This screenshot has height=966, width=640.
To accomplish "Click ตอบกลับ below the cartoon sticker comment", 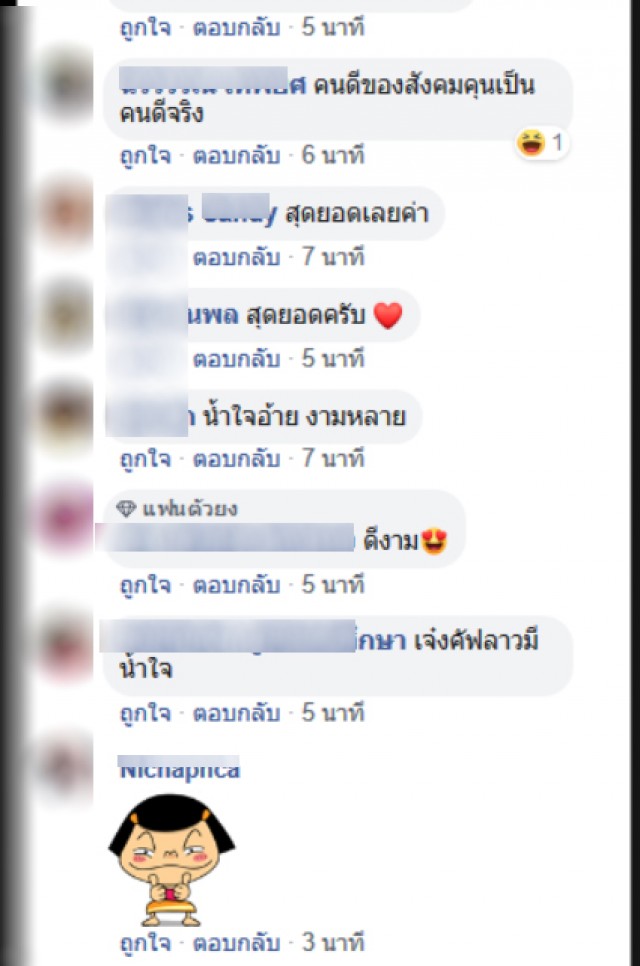I will point(237,943).
